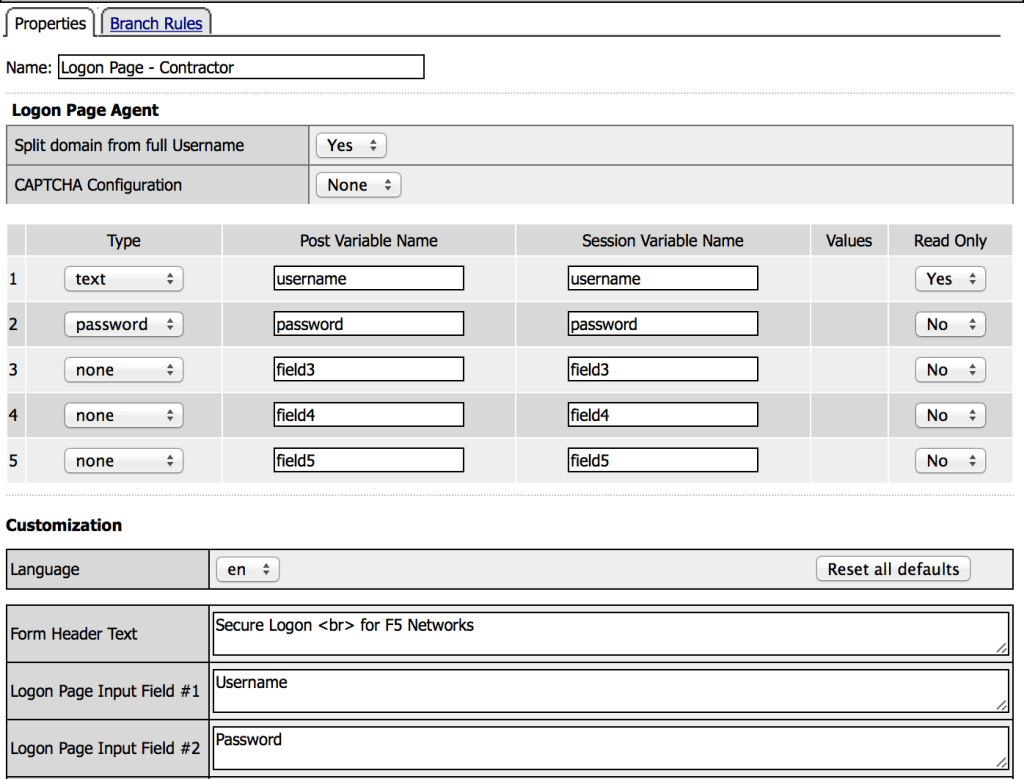Open the Language dropdown
The height and width of the screenshot is (779, 1024).
point(246,569)
